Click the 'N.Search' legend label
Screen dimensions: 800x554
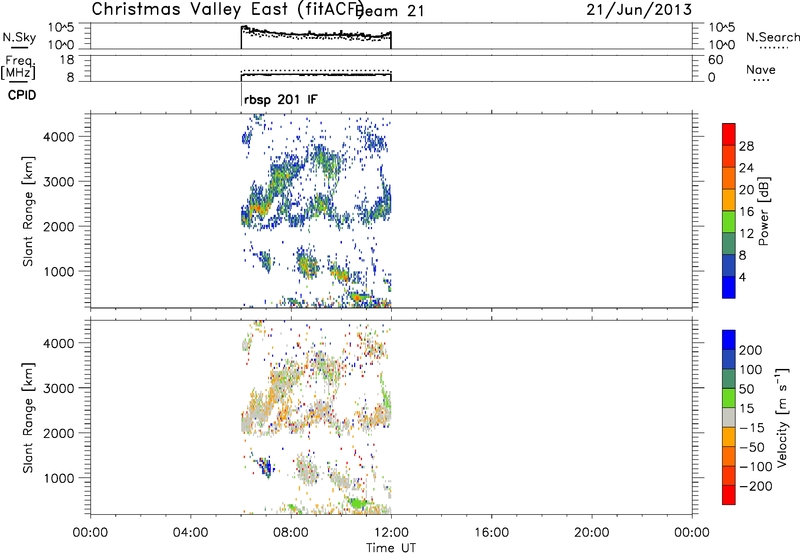pos(772,37)
